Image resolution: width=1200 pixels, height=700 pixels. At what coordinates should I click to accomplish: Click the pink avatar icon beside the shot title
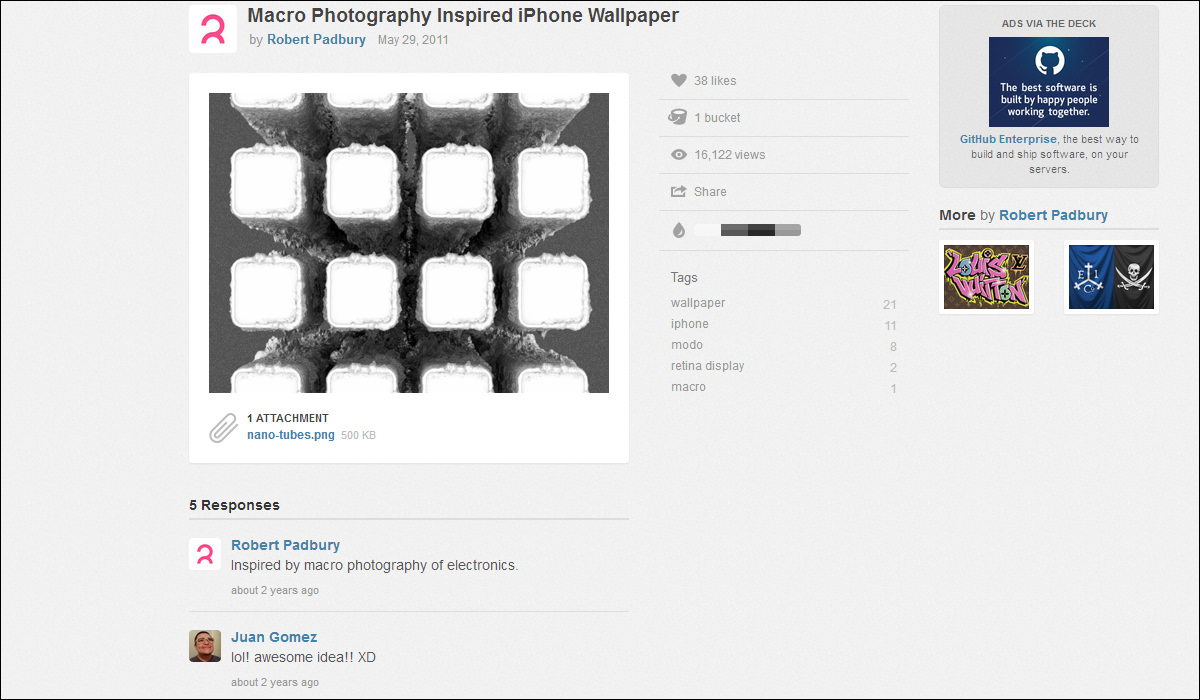[x=213, y=29]
